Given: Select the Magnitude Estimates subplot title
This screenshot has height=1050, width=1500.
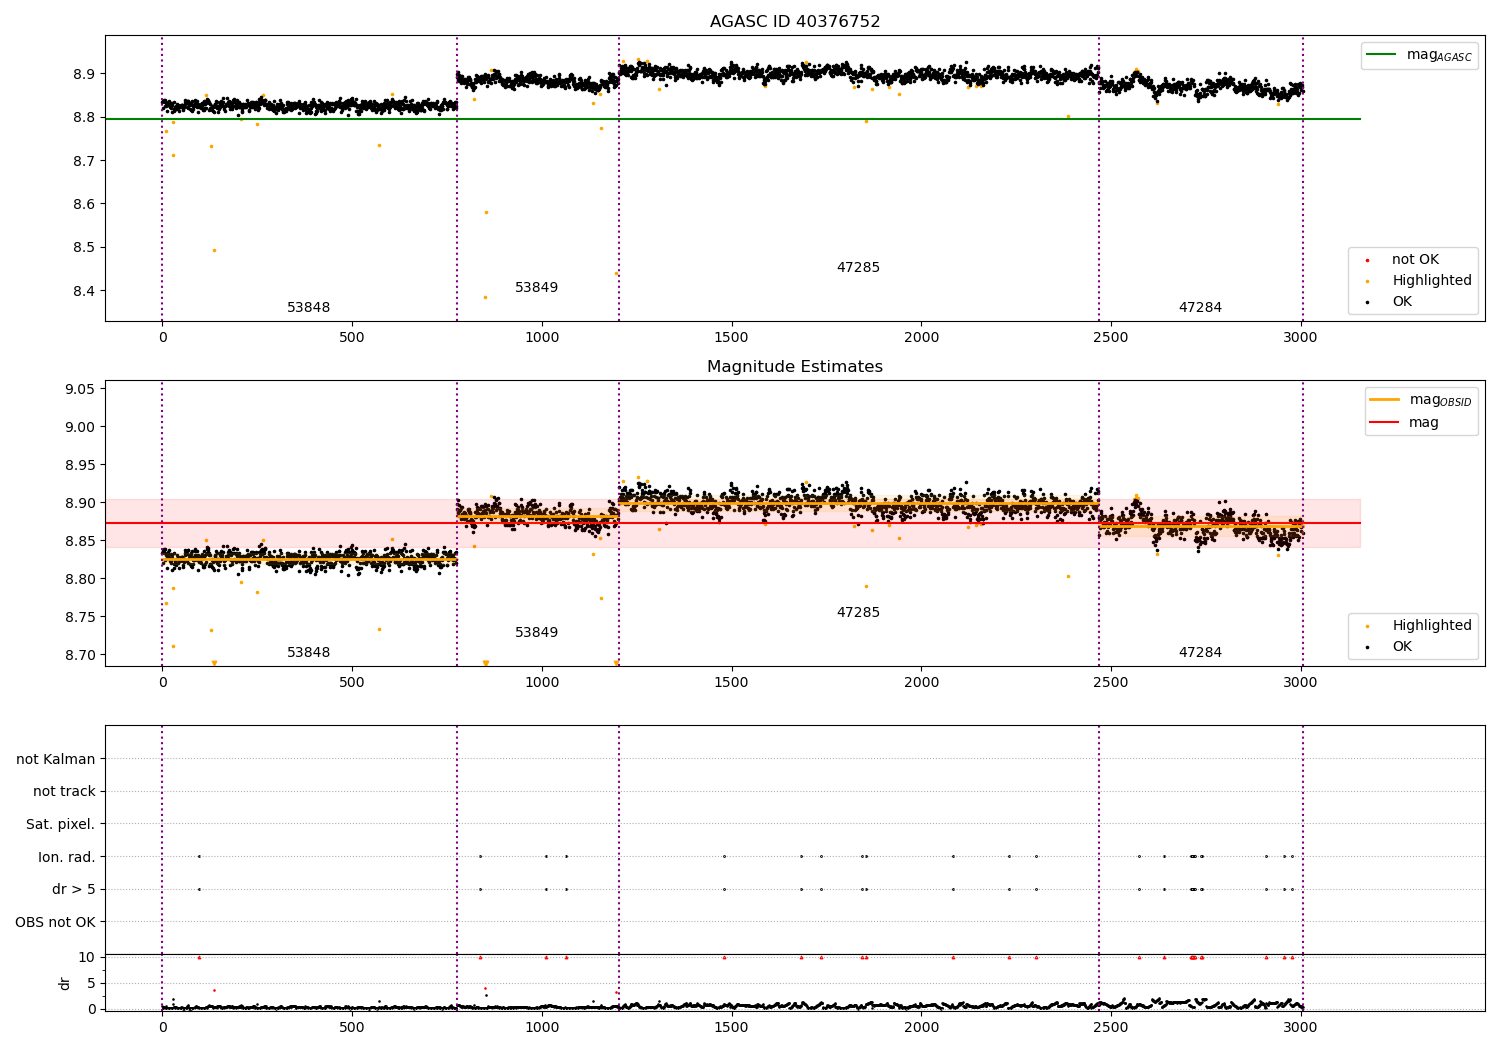Looking at the screenshot, I should 795,367.
